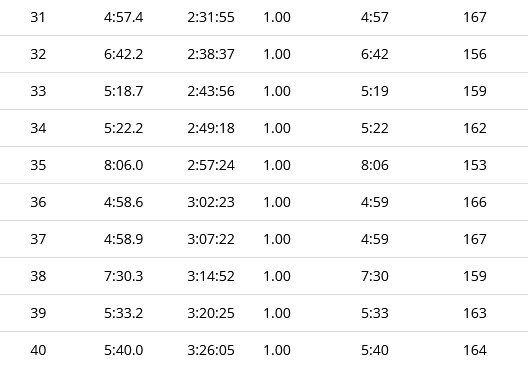528x368 pixels.
Task: Click lap 33 pace 5:19
Action: point(375,91)
